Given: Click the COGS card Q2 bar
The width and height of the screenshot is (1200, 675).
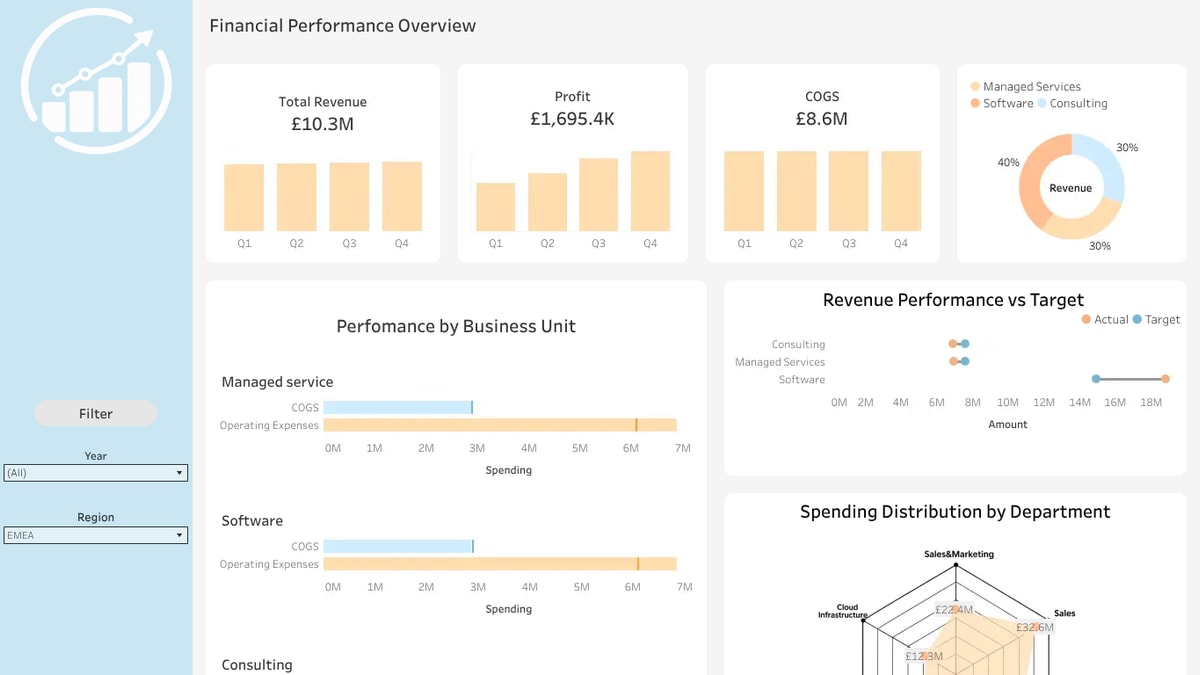Looking at the screenshot, I should tap(796, 192).
